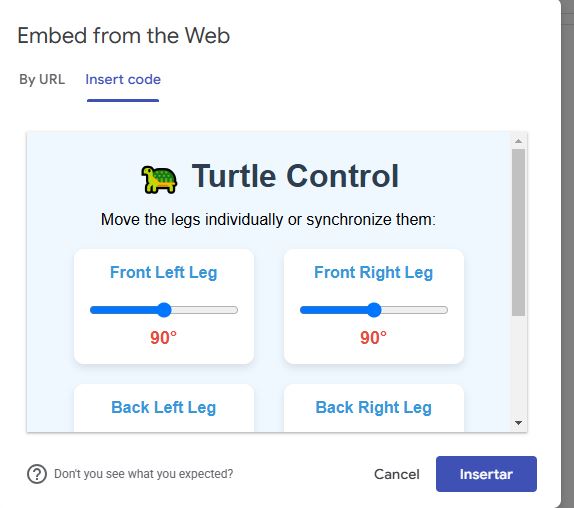Viewport: 574px width, 508px height.
Task: Click the Front Left Leg slider handle
Action: [x=164, y=310]
